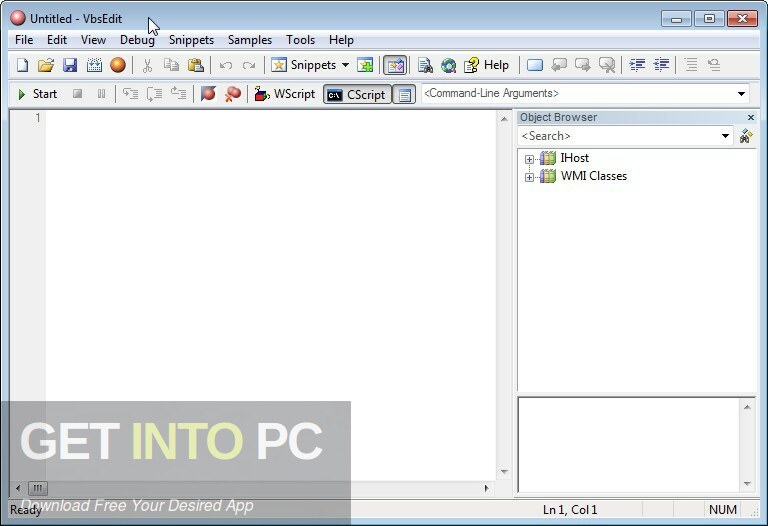Uncomment the selected lines icon
The height and width of the screenshot is (526, 768).
[714, 65]
